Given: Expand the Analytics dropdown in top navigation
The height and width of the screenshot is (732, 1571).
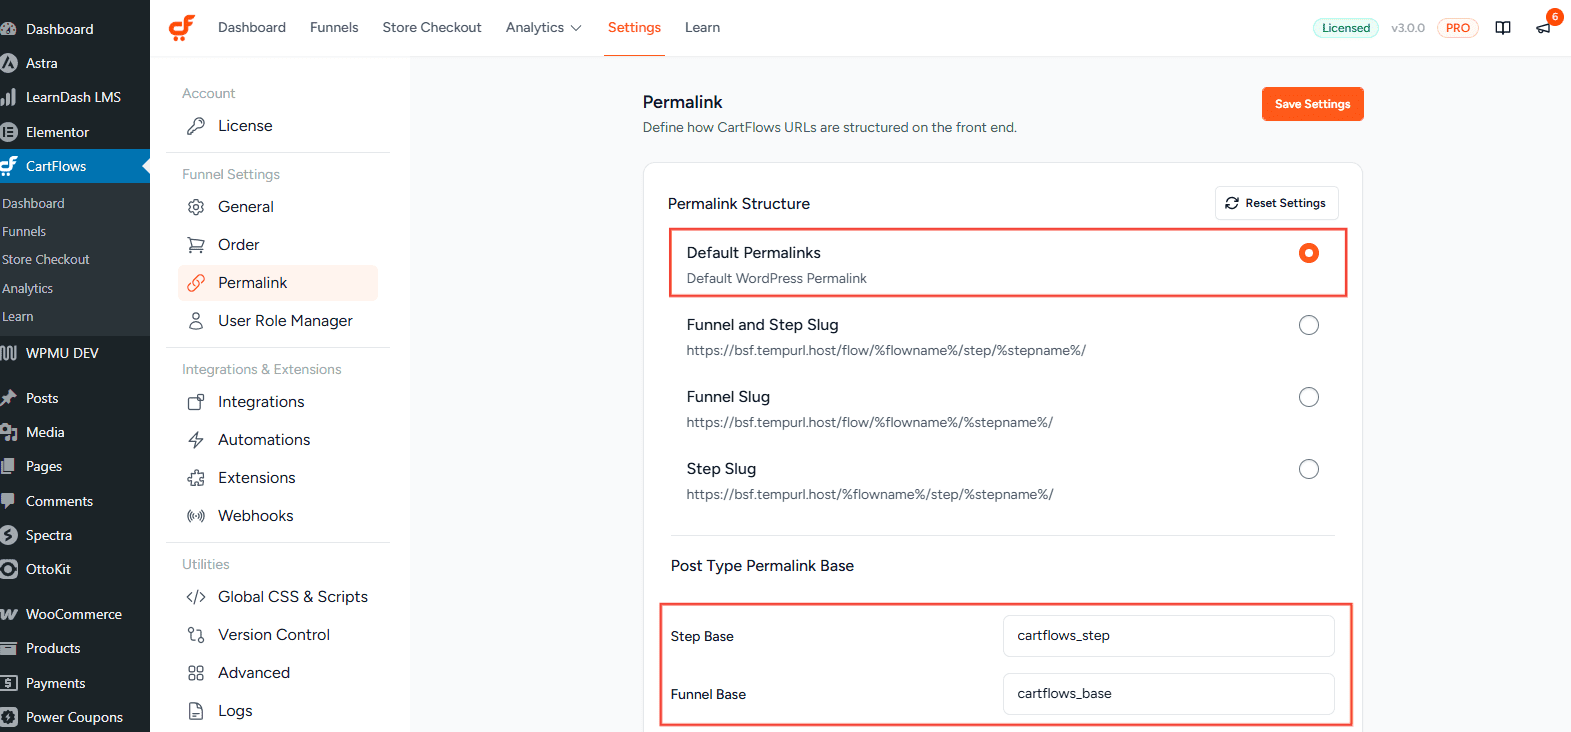Looking at the screenshot, I should click(x=543, y=28).
